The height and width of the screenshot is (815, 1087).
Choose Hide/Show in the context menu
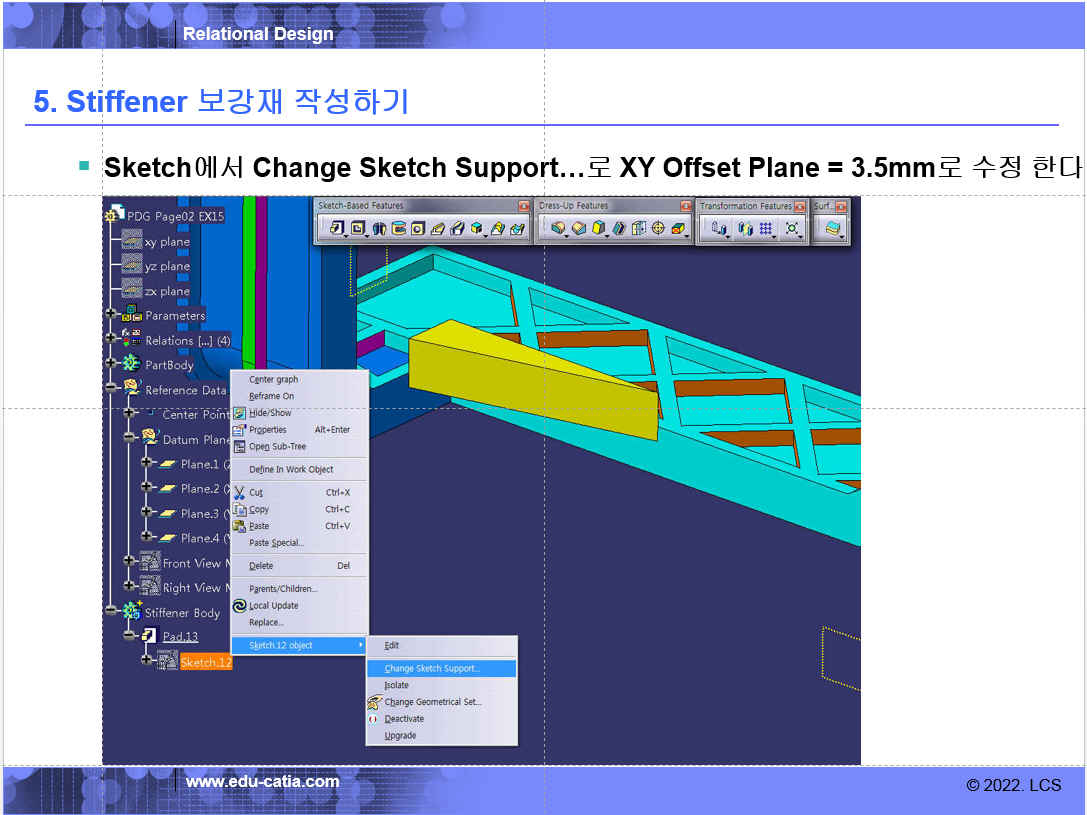point(270,413)
